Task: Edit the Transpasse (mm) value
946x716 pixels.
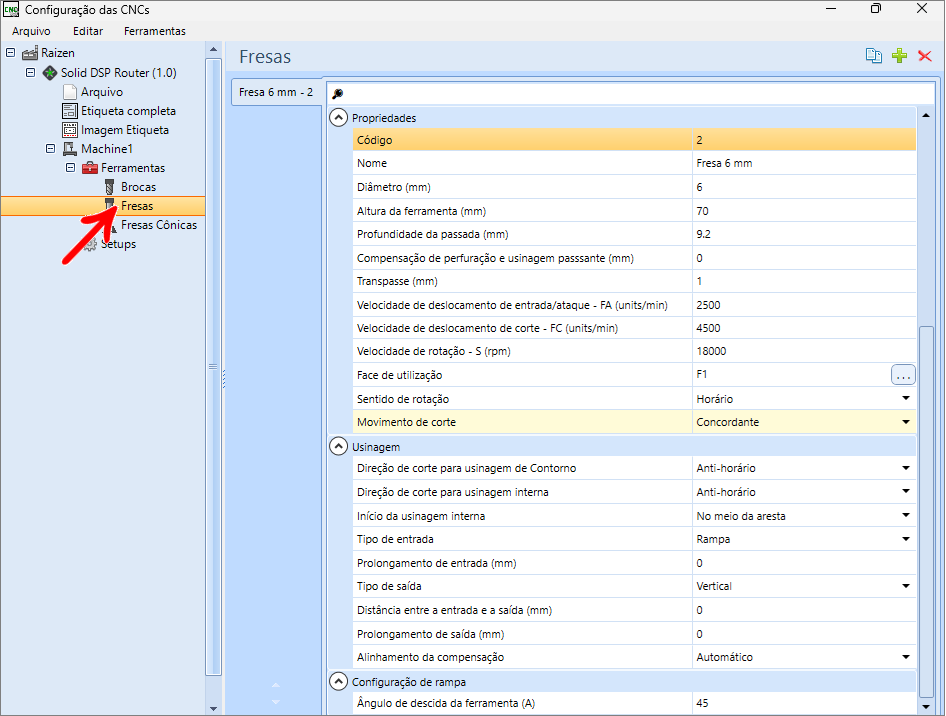Action: coord(804,281)
